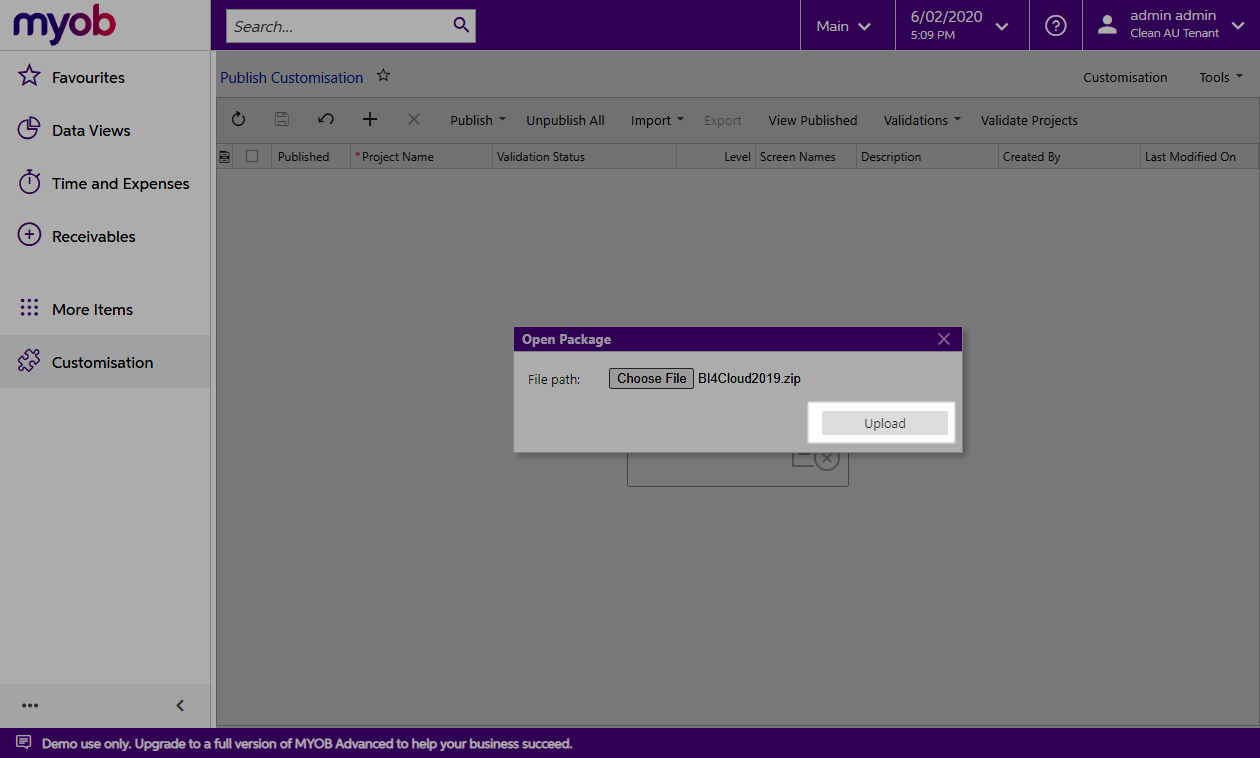Open Time and Expenses workspace
The image size is (1260, 758).
click(105, 183)
